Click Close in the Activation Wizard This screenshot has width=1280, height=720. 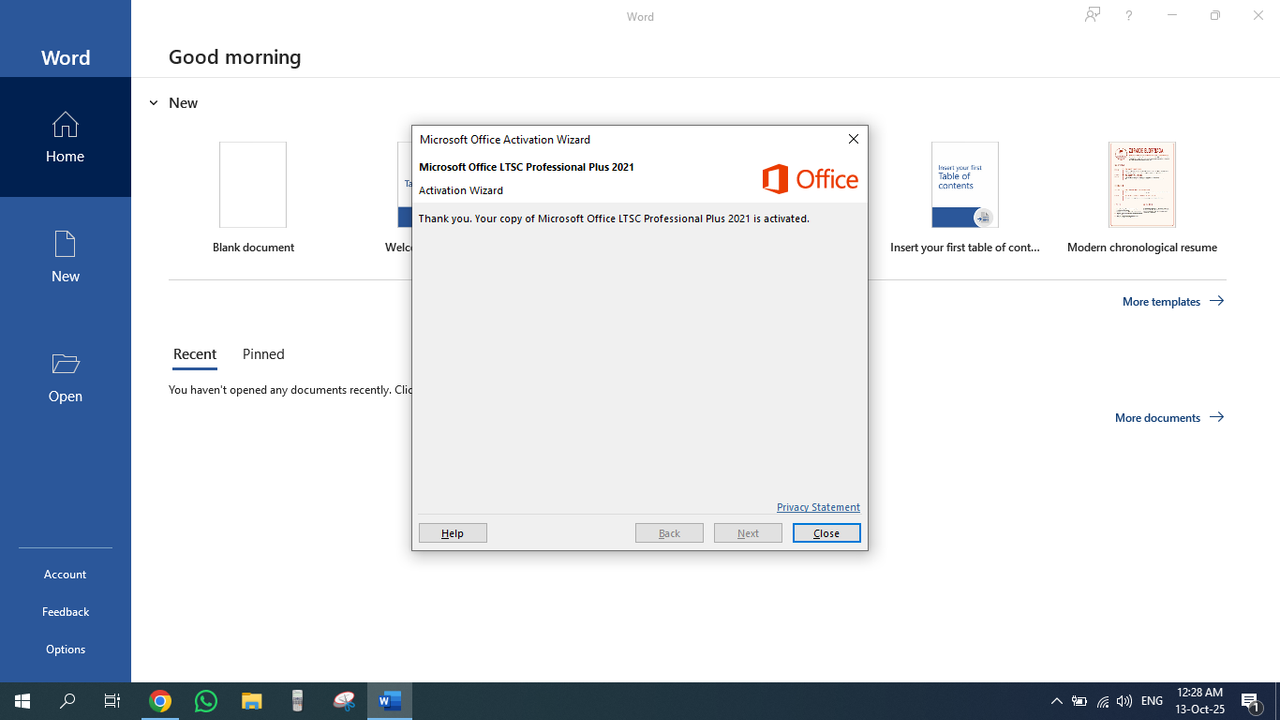(826, 533)
